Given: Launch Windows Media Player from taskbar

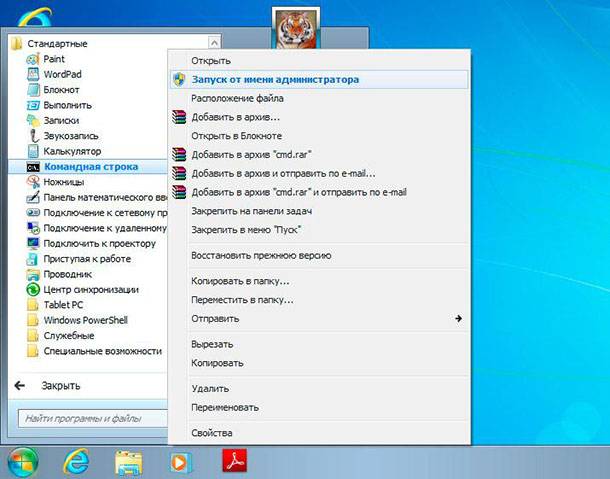Looking at the screenshot, I should click(x=181, y=463).
